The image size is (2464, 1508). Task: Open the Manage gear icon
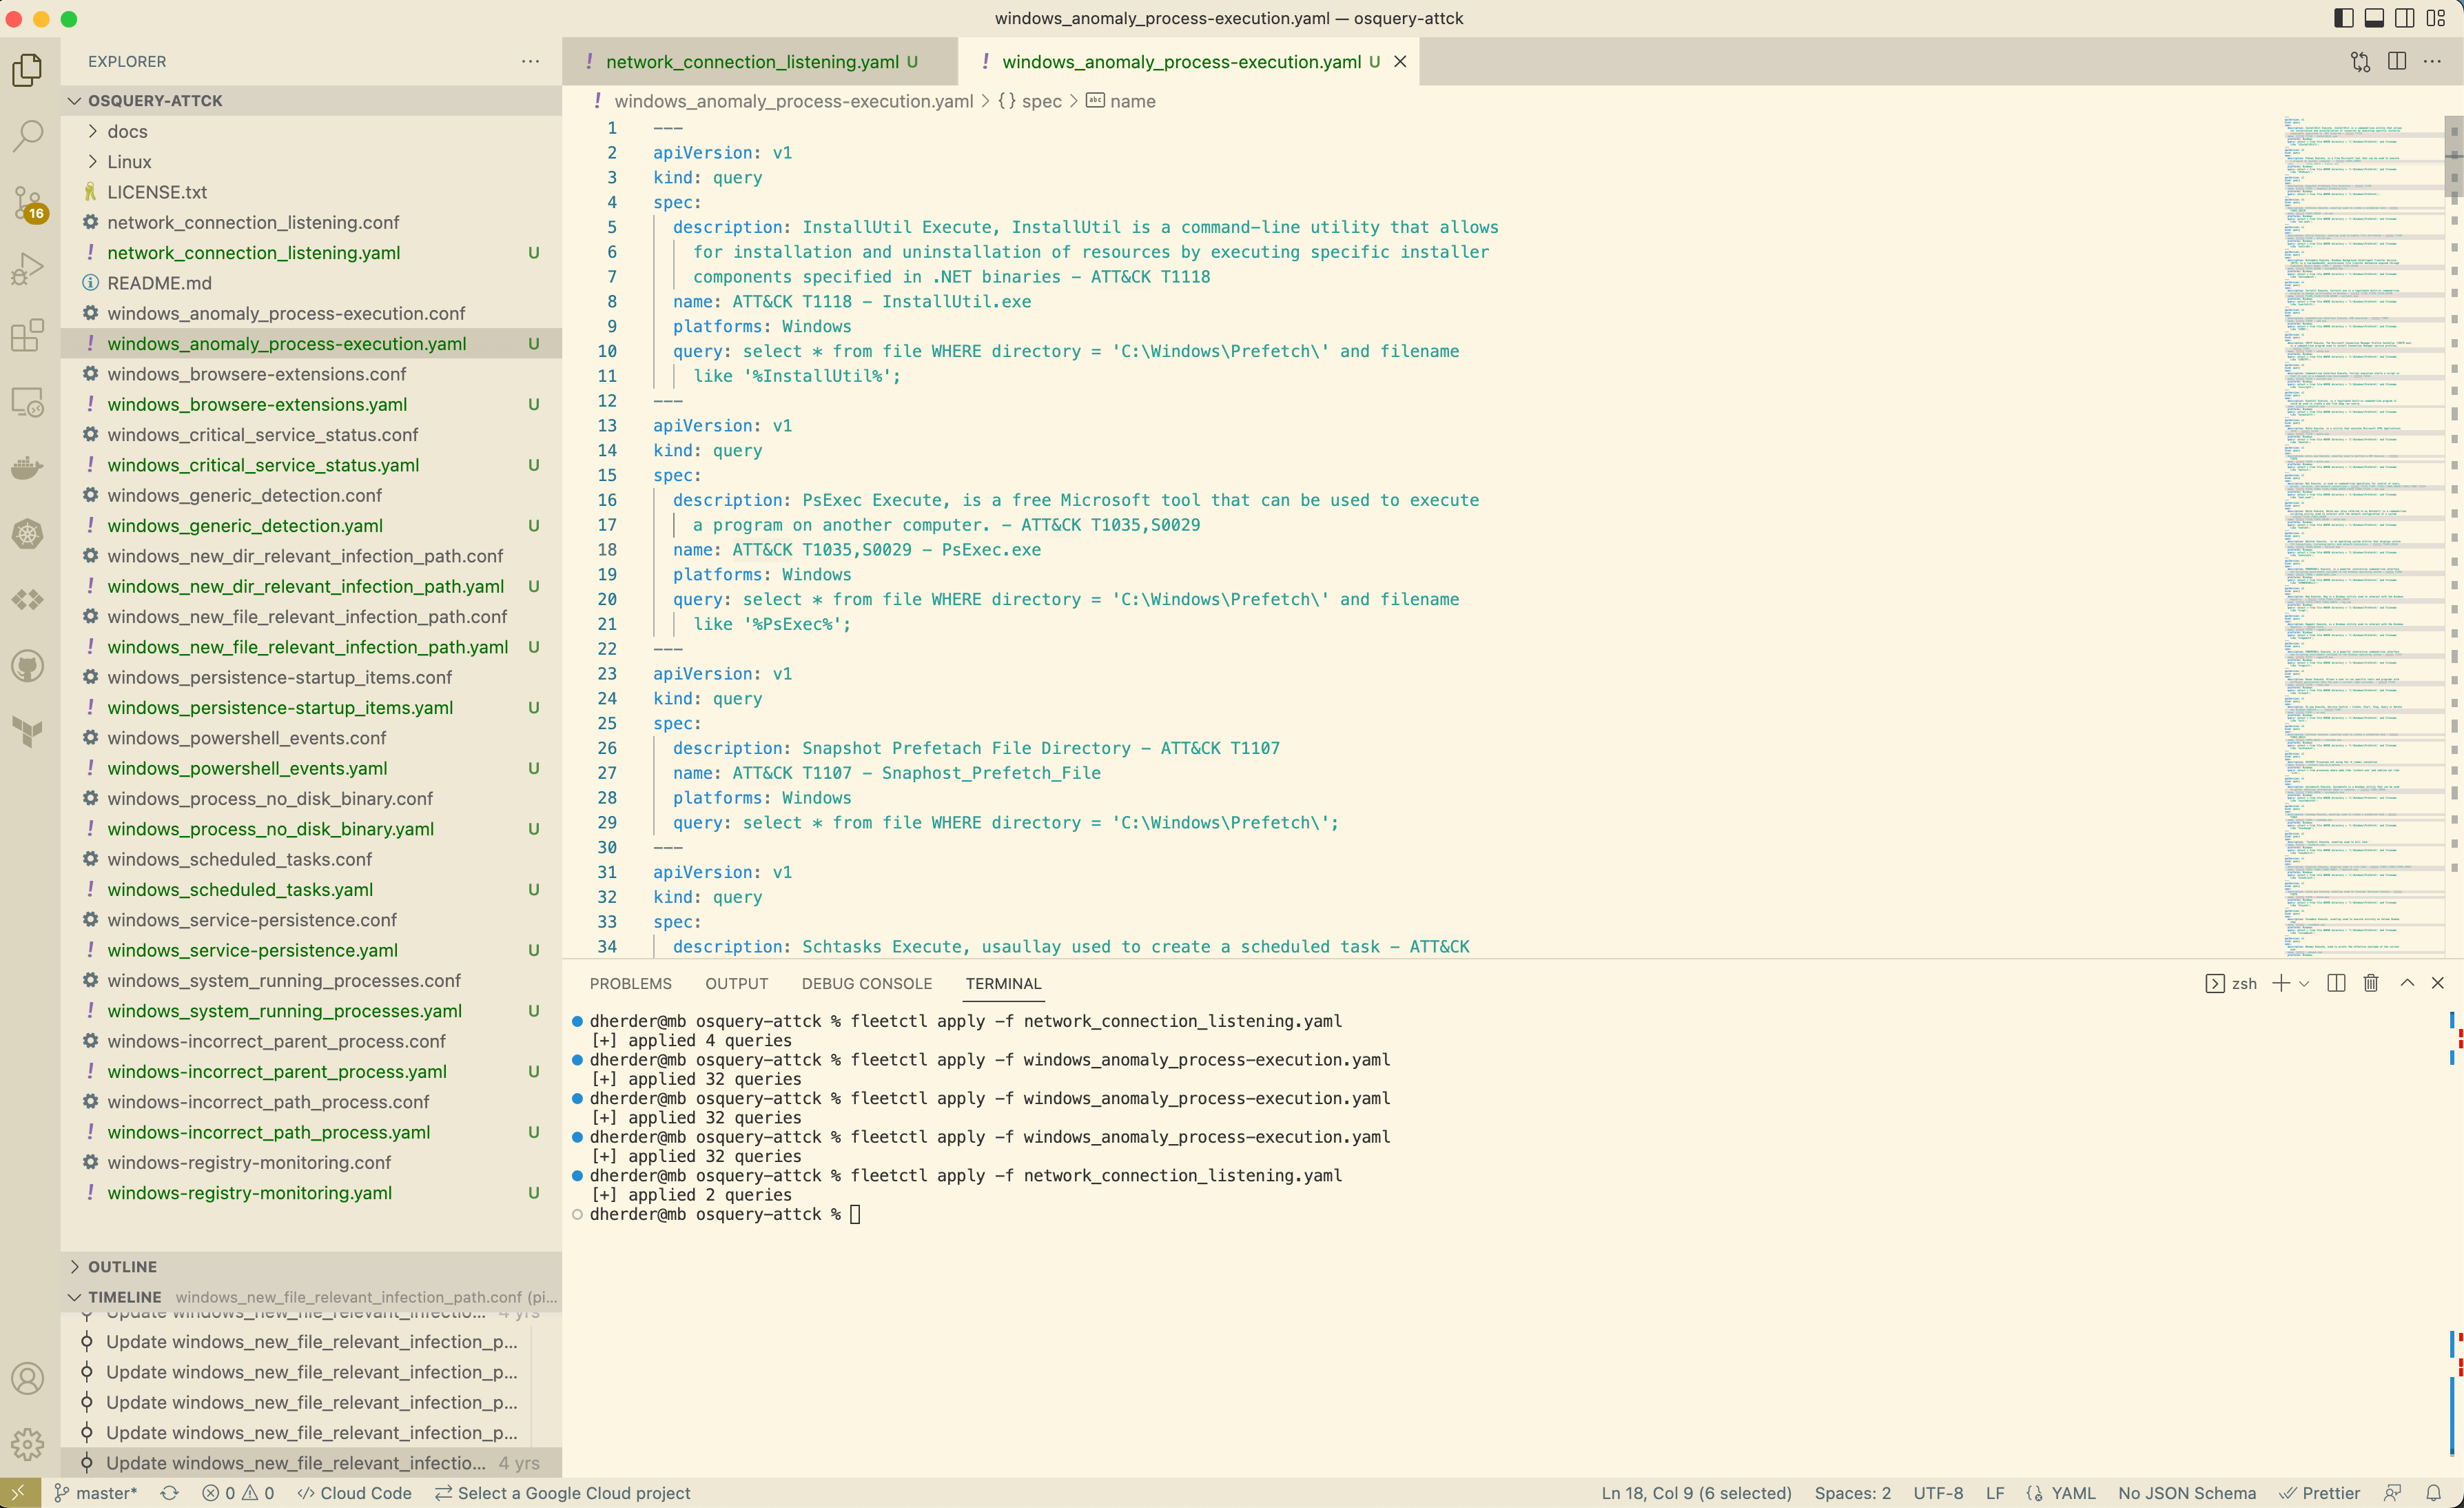click(x=28, y=1444)
